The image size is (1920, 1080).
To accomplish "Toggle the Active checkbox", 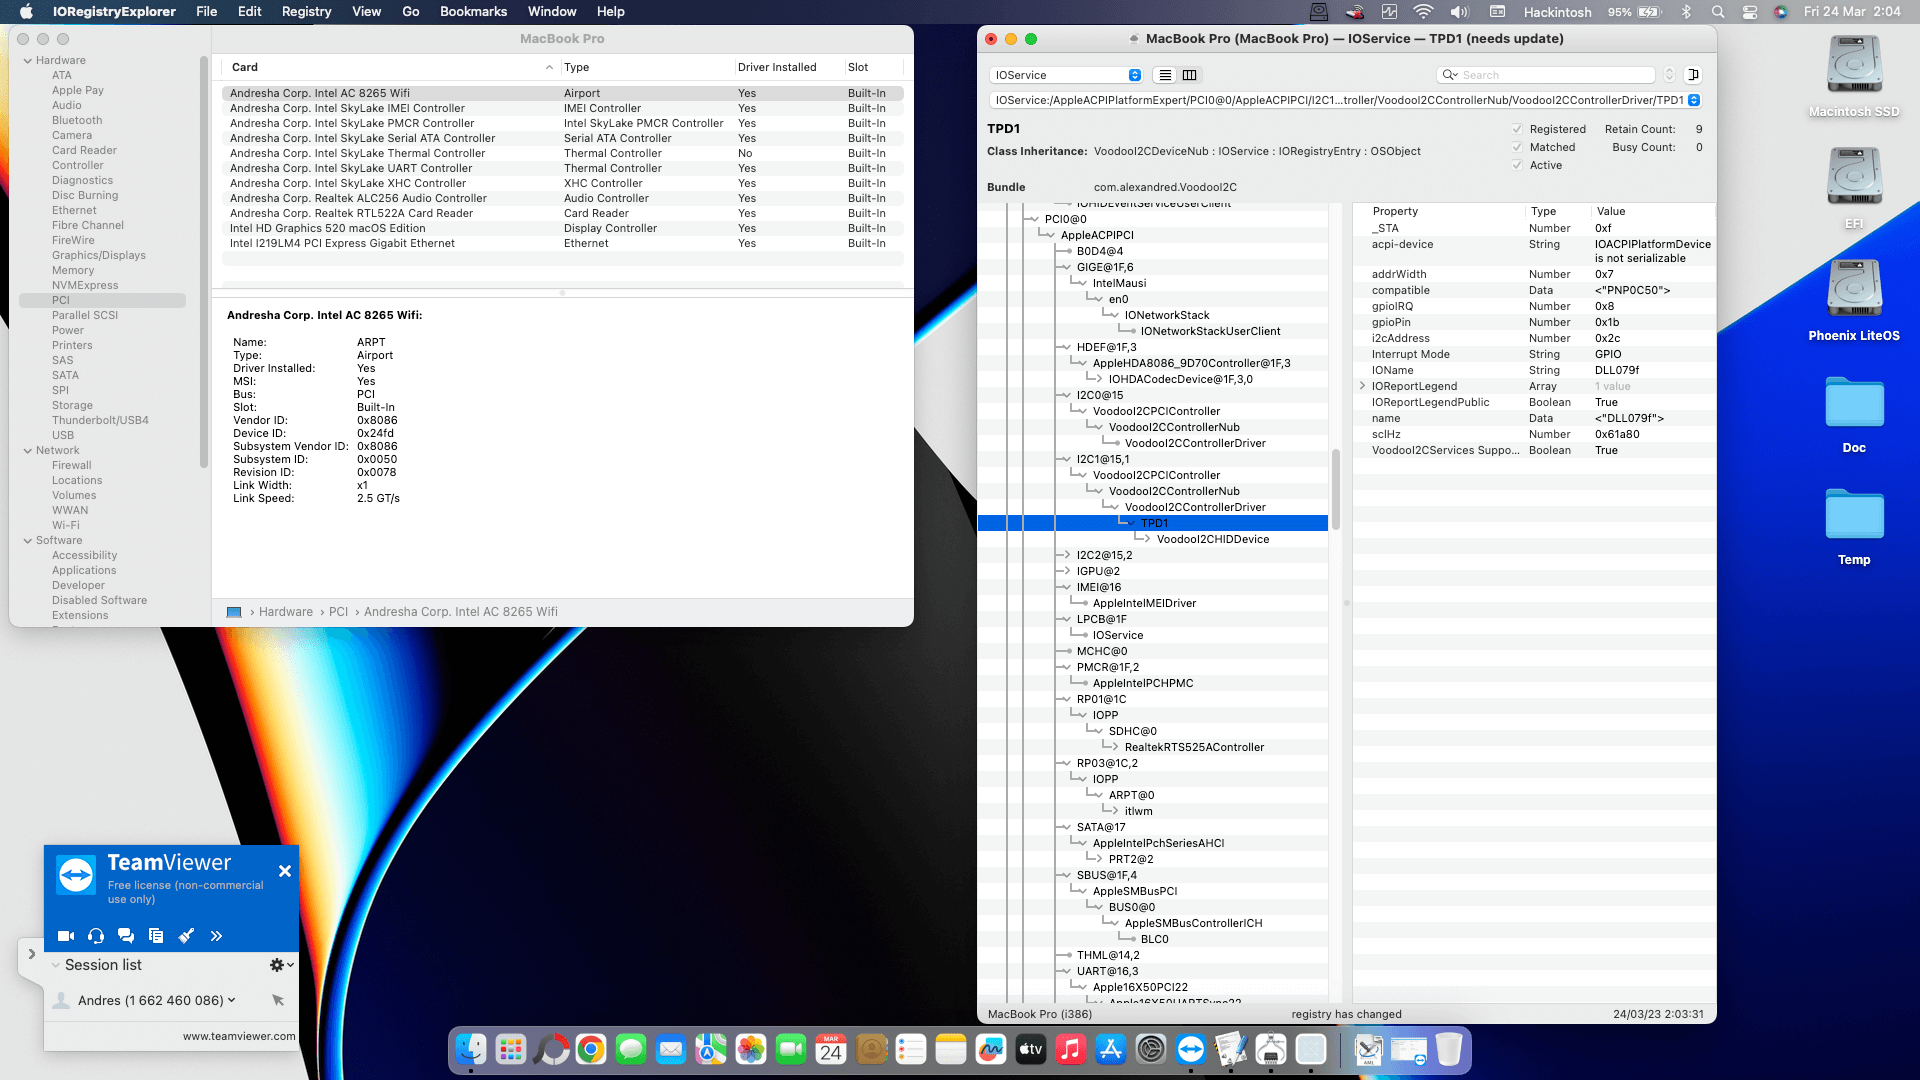I will coord(1517,165).
